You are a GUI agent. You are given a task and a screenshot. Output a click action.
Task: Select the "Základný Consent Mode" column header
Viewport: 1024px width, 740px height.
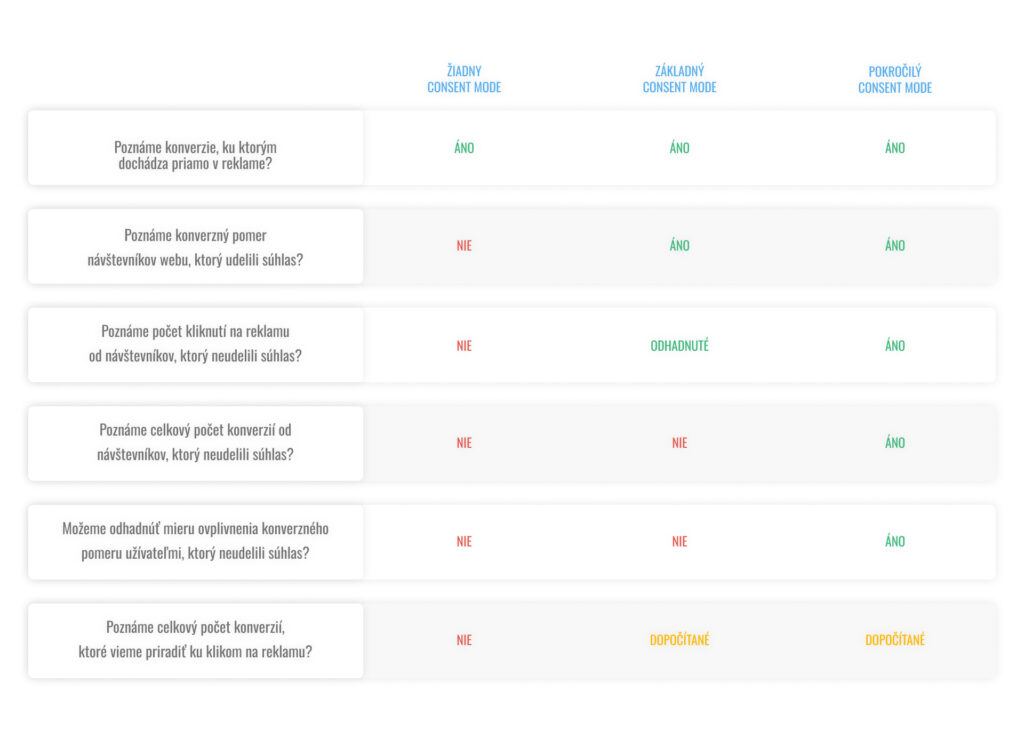[x=680, y=80]
